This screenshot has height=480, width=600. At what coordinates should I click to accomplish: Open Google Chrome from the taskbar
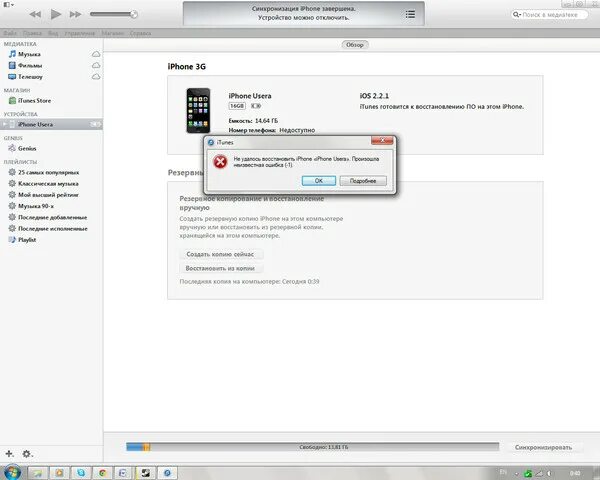pos(102,473)
